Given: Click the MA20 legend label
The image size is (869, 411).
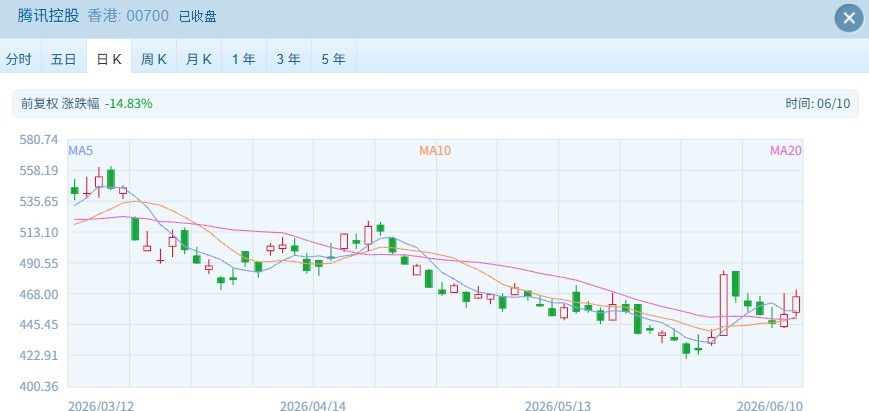Looking at the screenshot, I should [785, 151].
